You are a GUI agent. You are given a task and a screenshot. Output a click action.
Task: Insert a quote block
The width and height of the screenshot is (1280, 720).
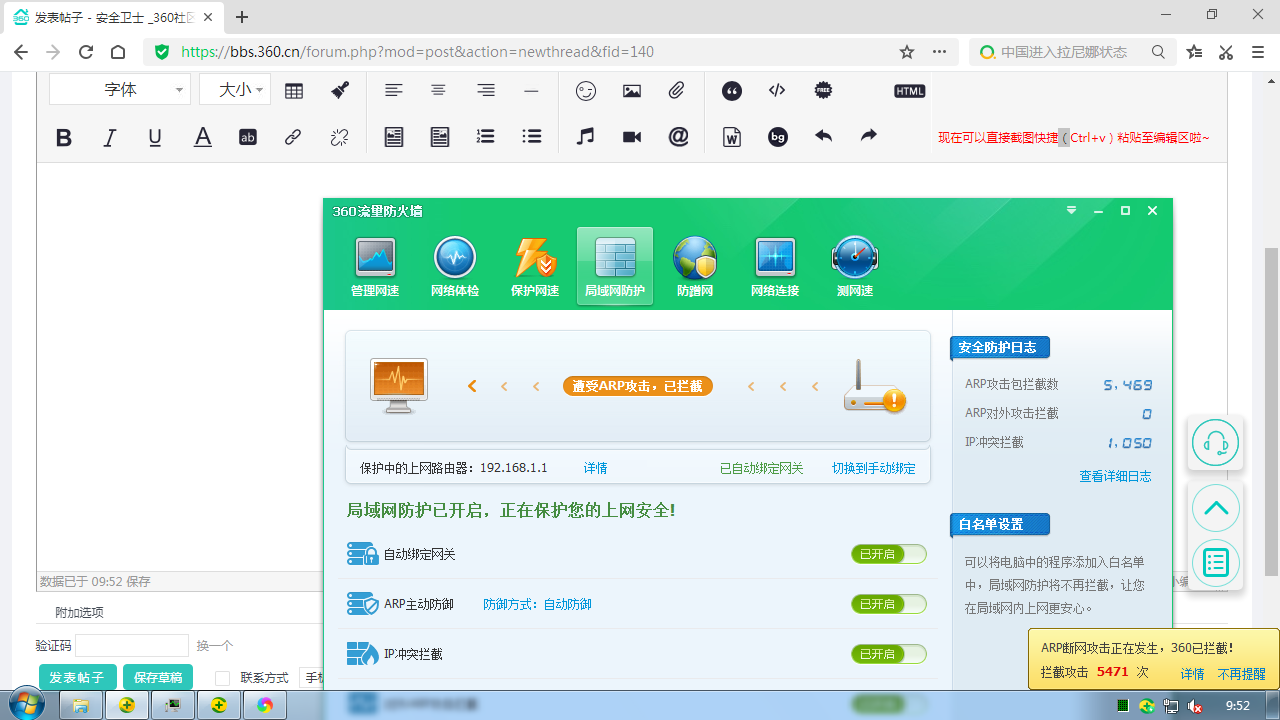click(732, 91)
